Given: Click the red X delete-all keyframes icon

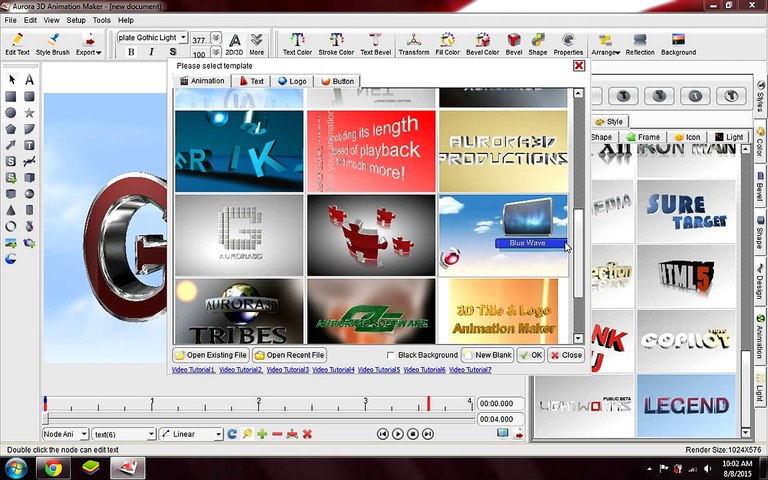Looking at the screenshot, I should coord(307,434).
